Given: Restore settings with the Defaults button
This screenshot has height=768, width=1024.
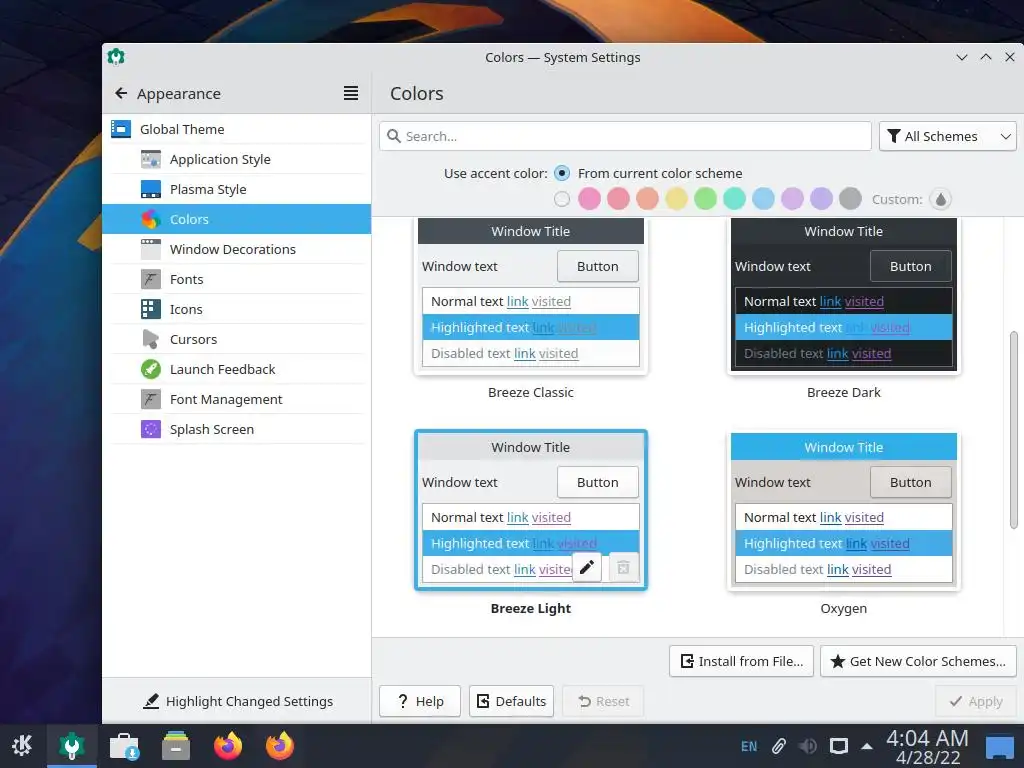Looking at the screenshot, I should (511, 701).
